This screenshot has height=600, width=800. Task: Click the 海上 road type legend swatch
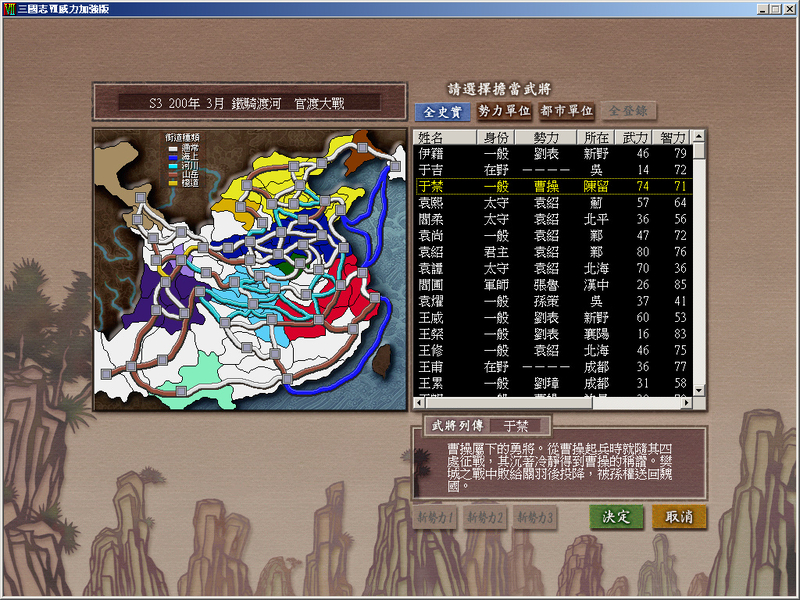coord(173,157)
